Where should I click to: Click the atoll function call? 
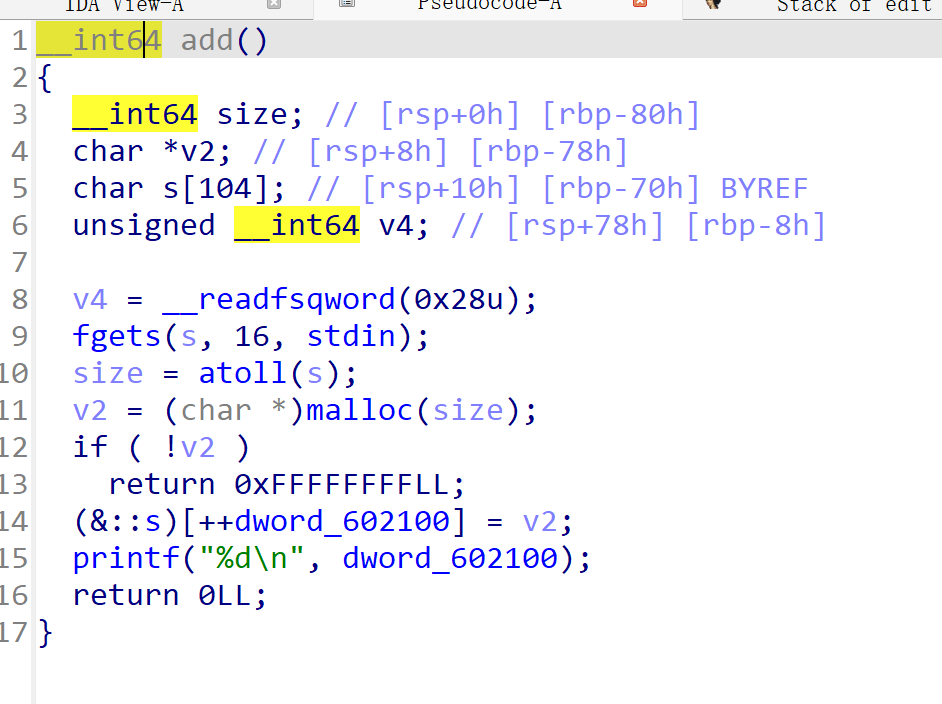click(x=243, y=374)
